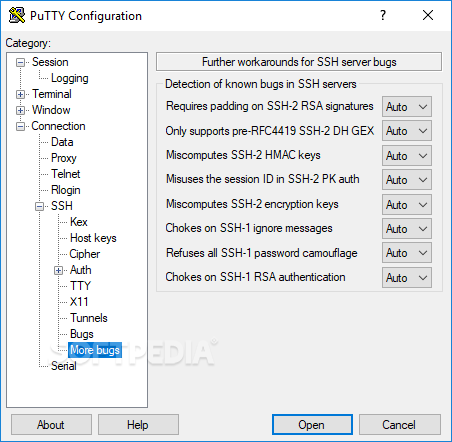The height and width of the screenshot is (442, 452).
Task: Select Rlogin category
Action: 66,190
